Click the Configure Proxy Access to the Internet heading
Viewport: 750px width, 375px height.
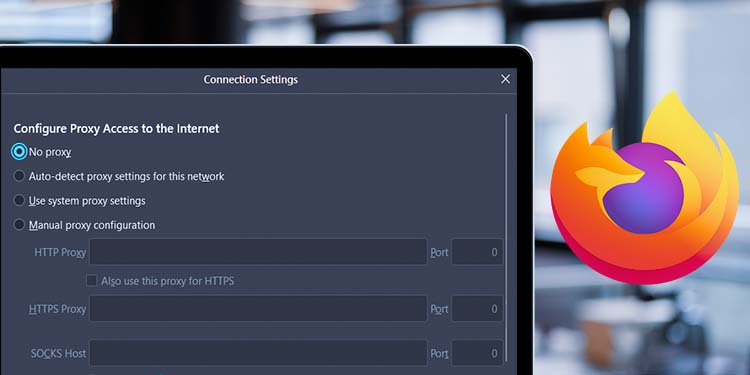[116, 129]
